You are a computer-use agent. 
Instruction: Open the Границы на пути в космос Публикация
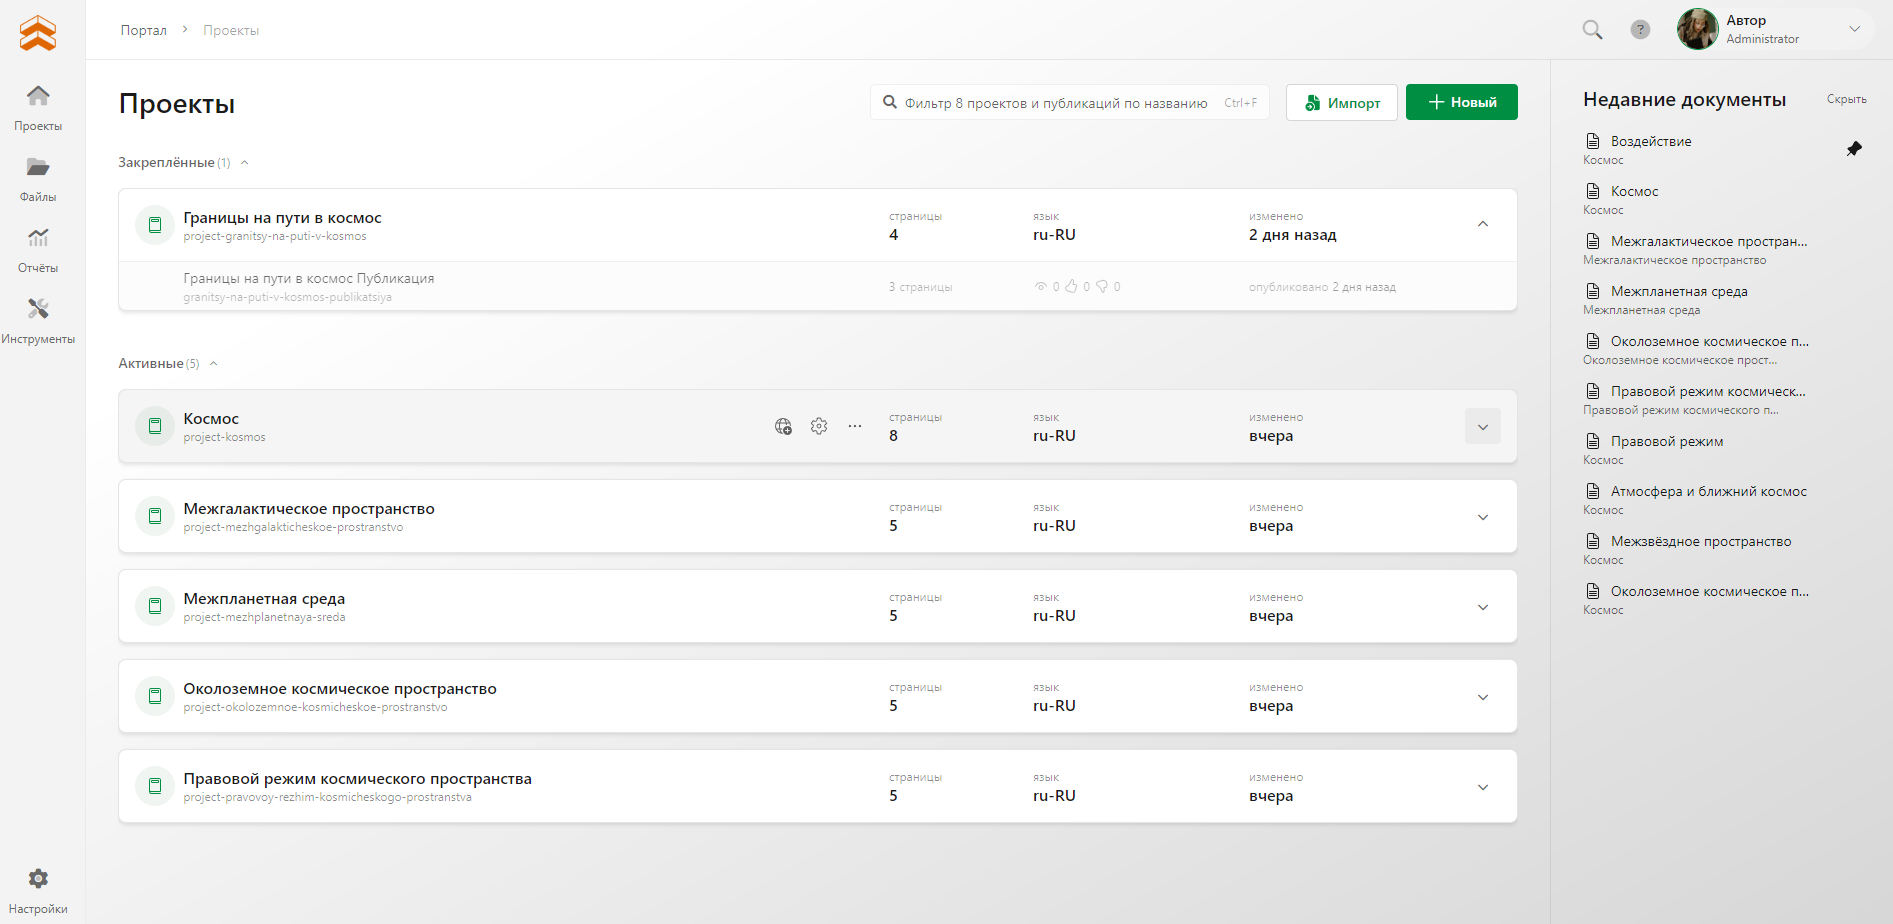(x=309, y=278)
